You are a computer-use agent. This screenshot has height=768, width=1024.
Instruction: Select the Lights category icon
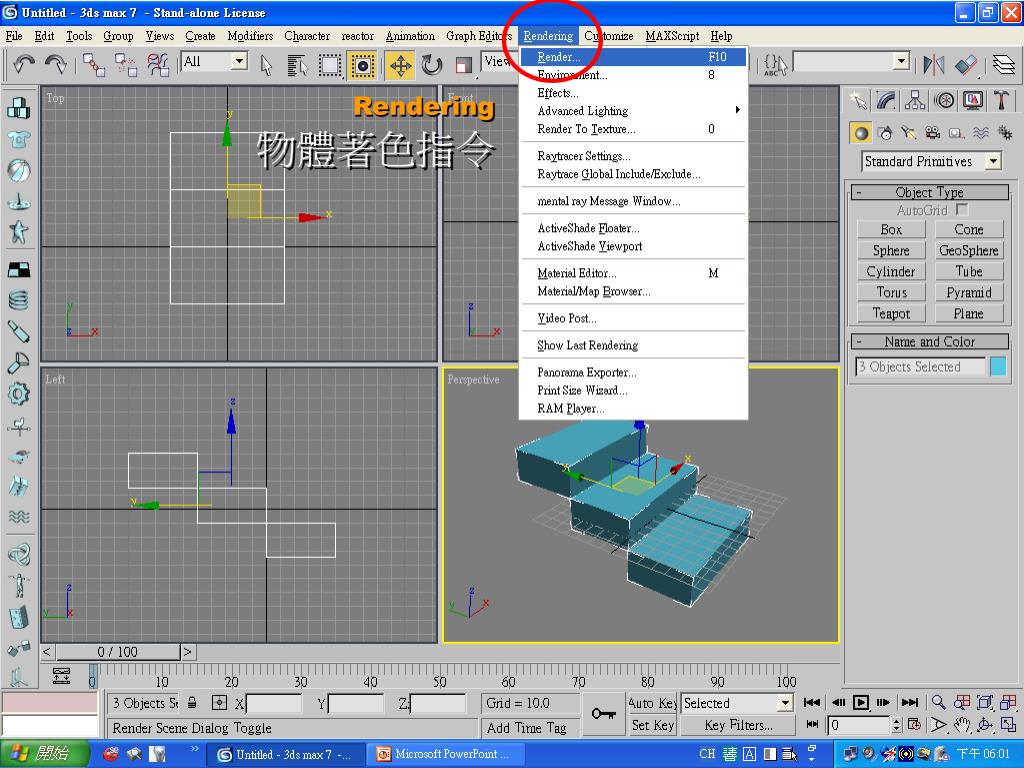click(x=909, y=133)
